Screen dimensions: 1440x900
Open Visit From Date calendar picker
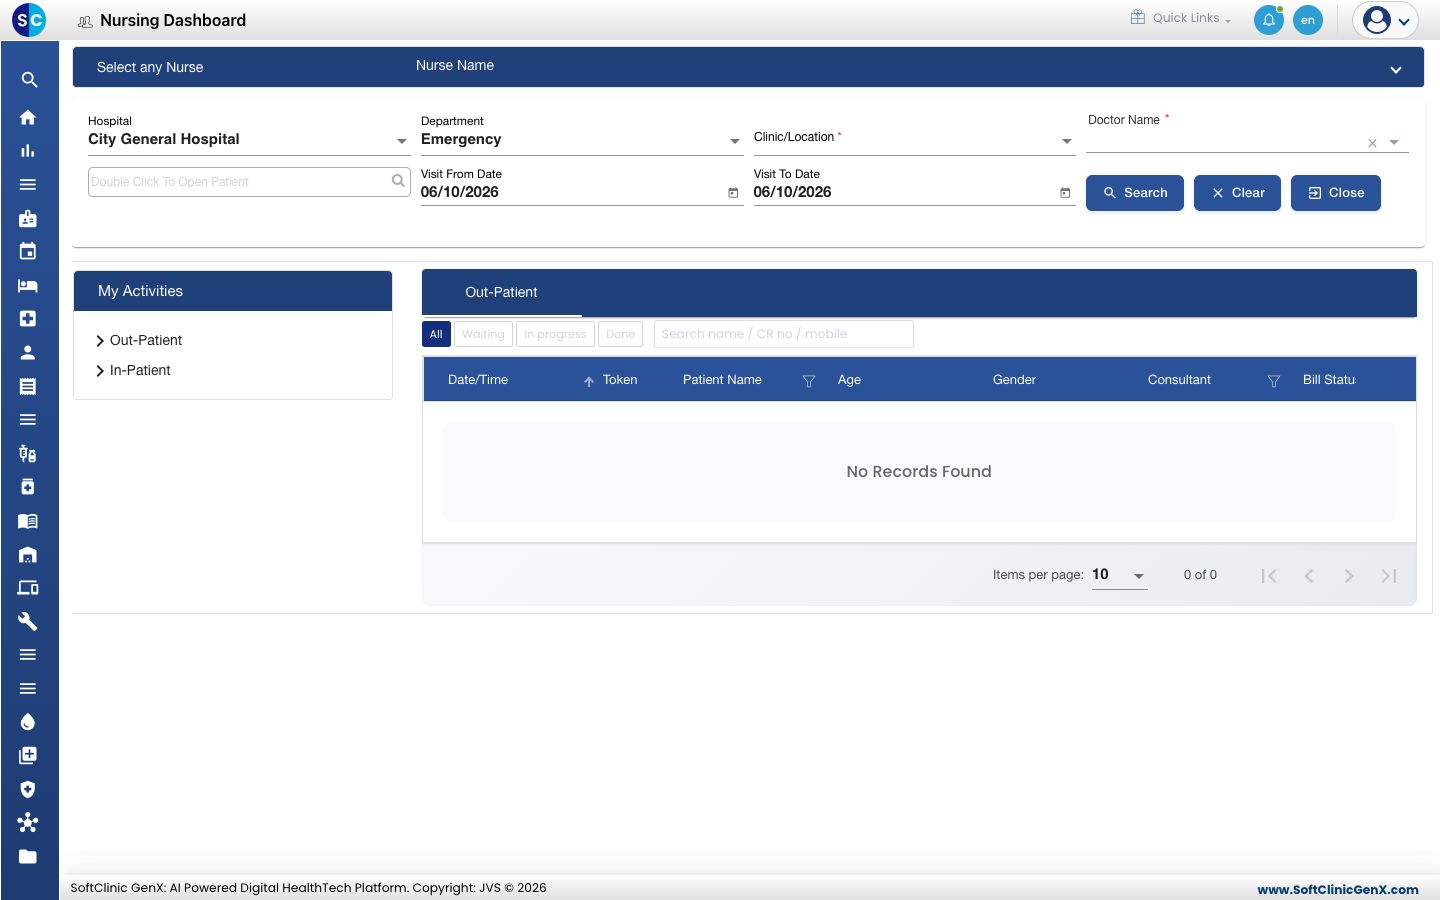(x=733, y=193)
